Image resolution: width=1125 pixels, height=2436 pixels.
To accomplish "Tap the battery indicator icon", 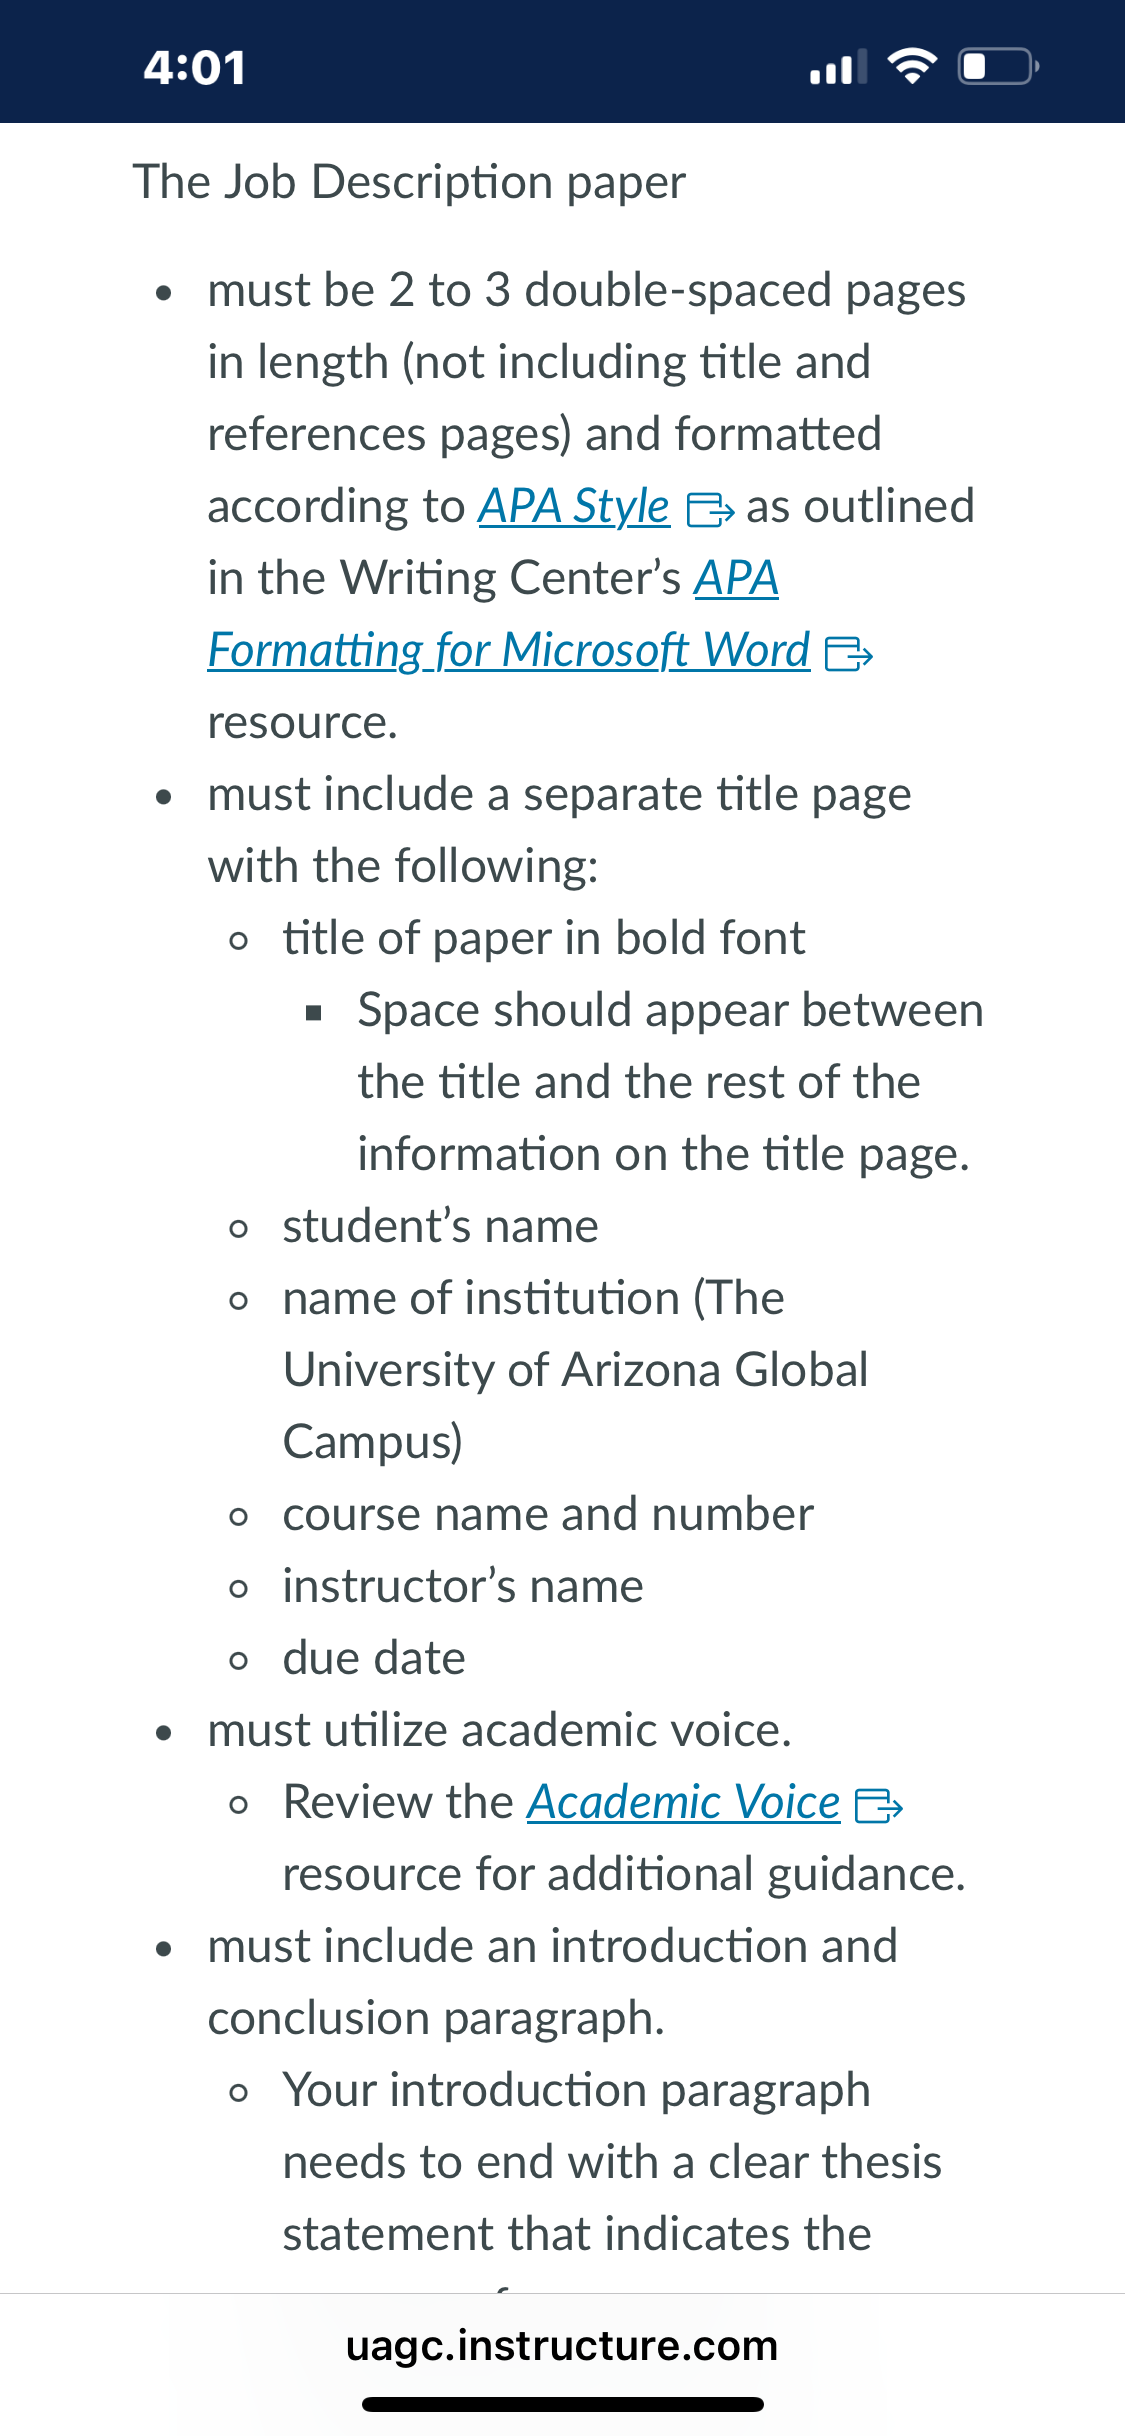I will (x=1000, y=67).
